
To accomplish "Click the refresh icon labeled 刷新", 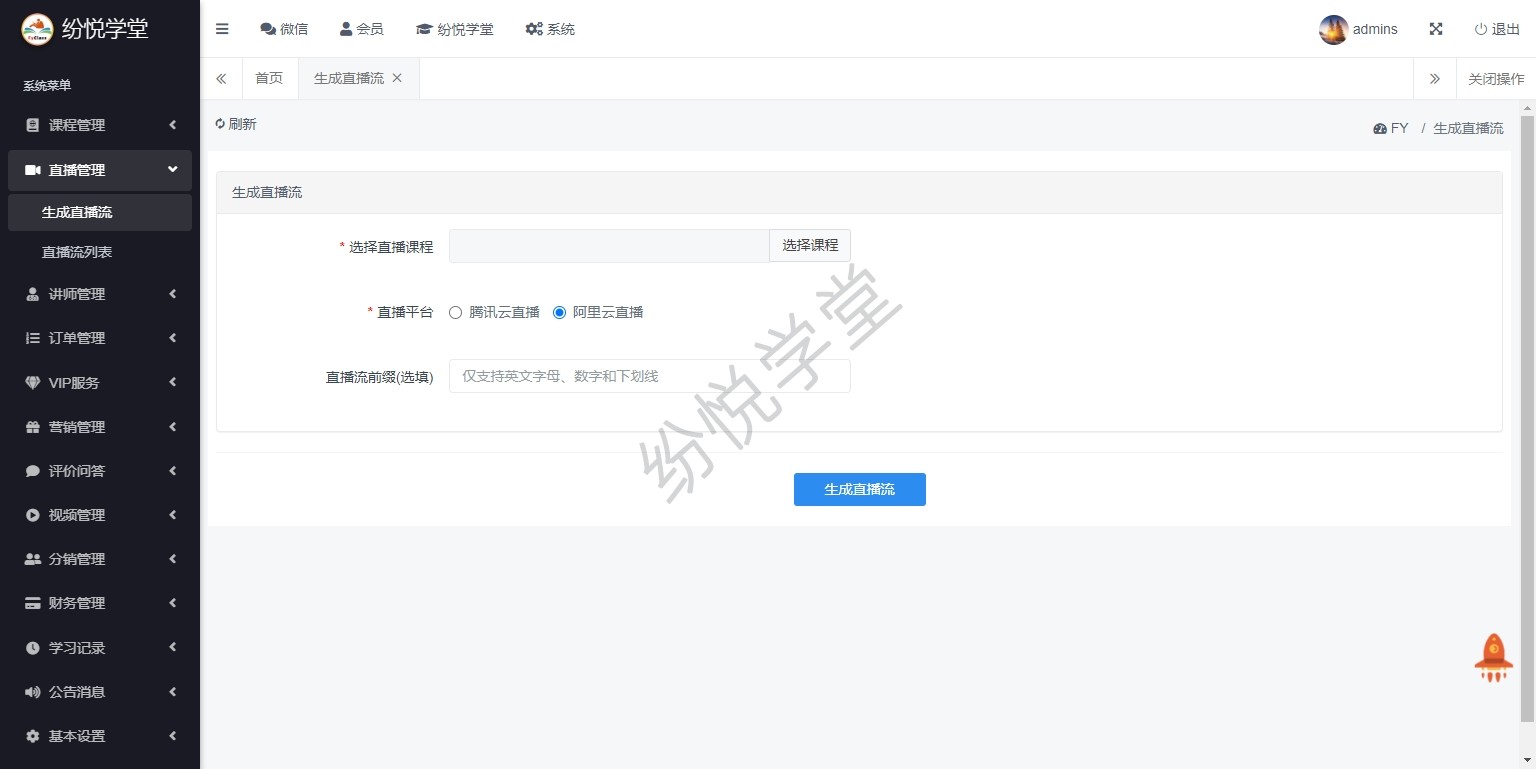I will 220,124.
